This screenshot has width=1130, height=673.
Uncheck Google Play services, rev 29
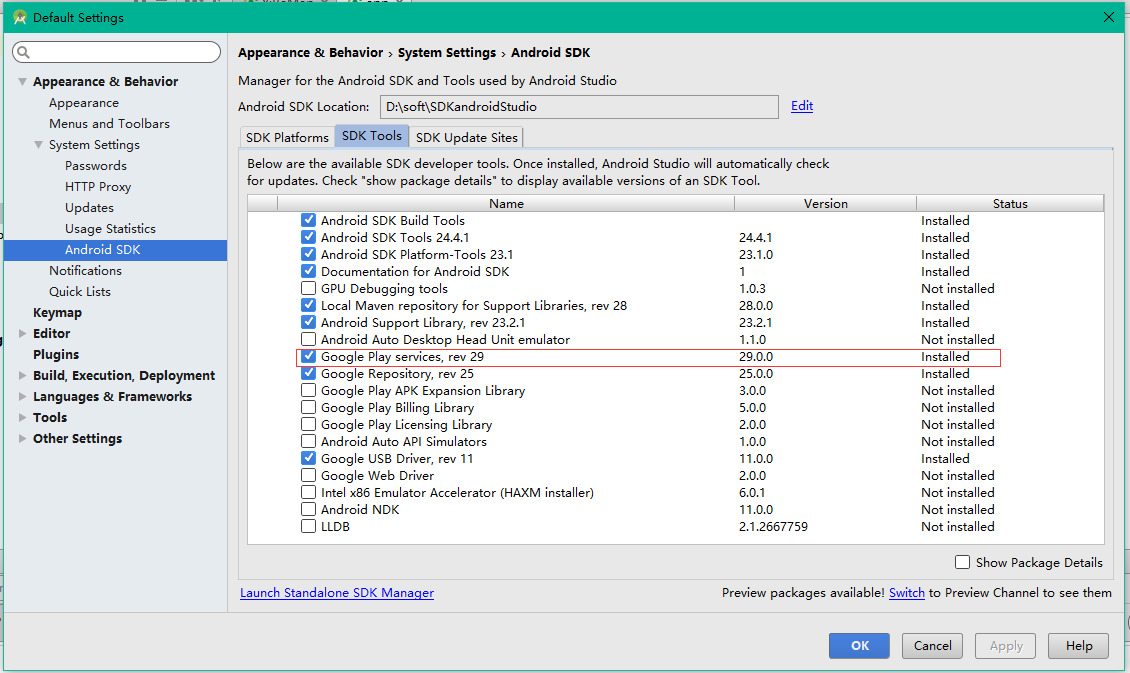(308, 357)
